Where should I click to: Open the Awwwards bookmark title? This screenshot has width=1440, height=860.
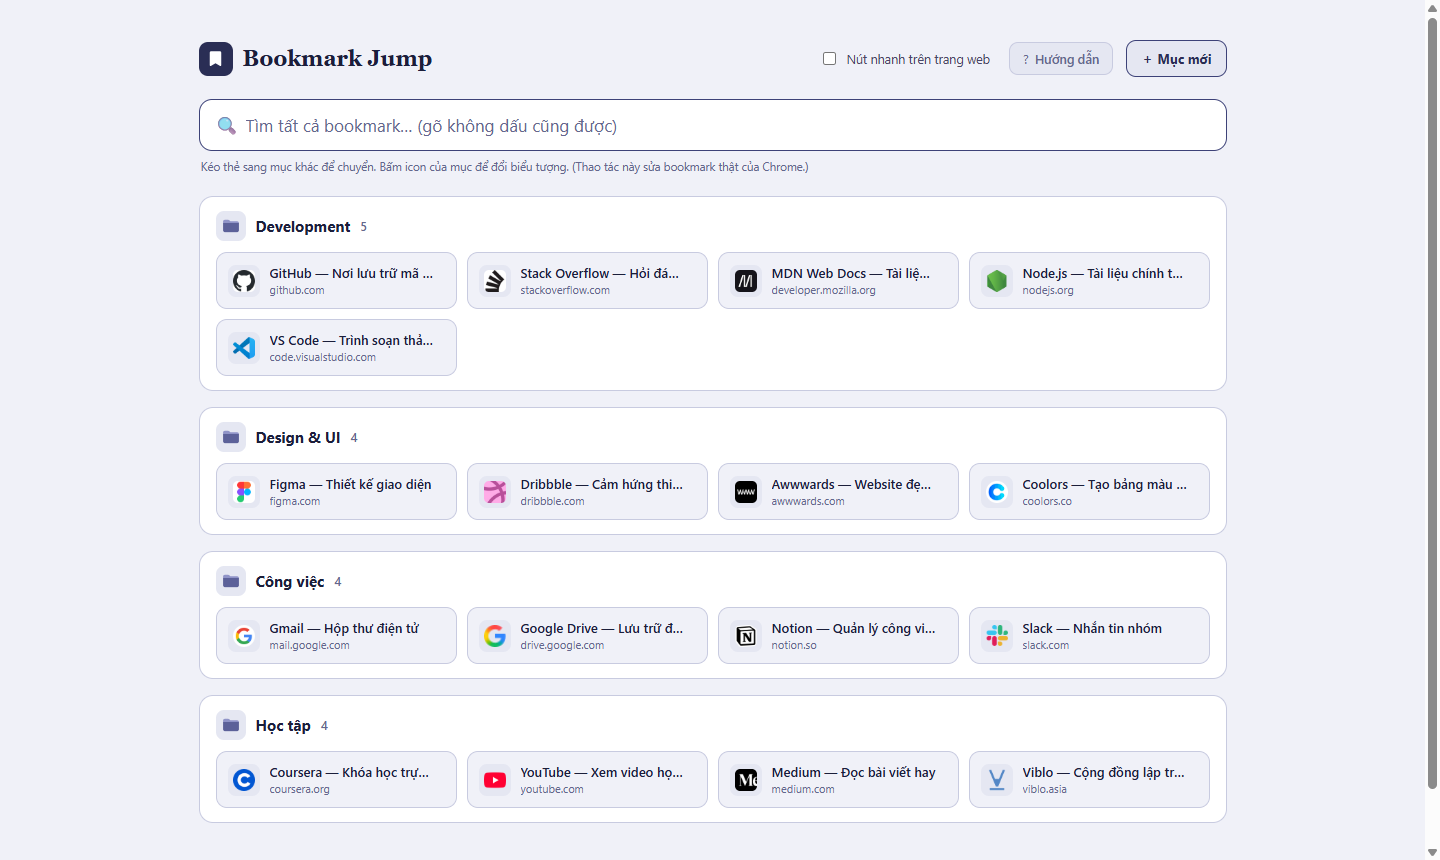click(x=851, y=484)
